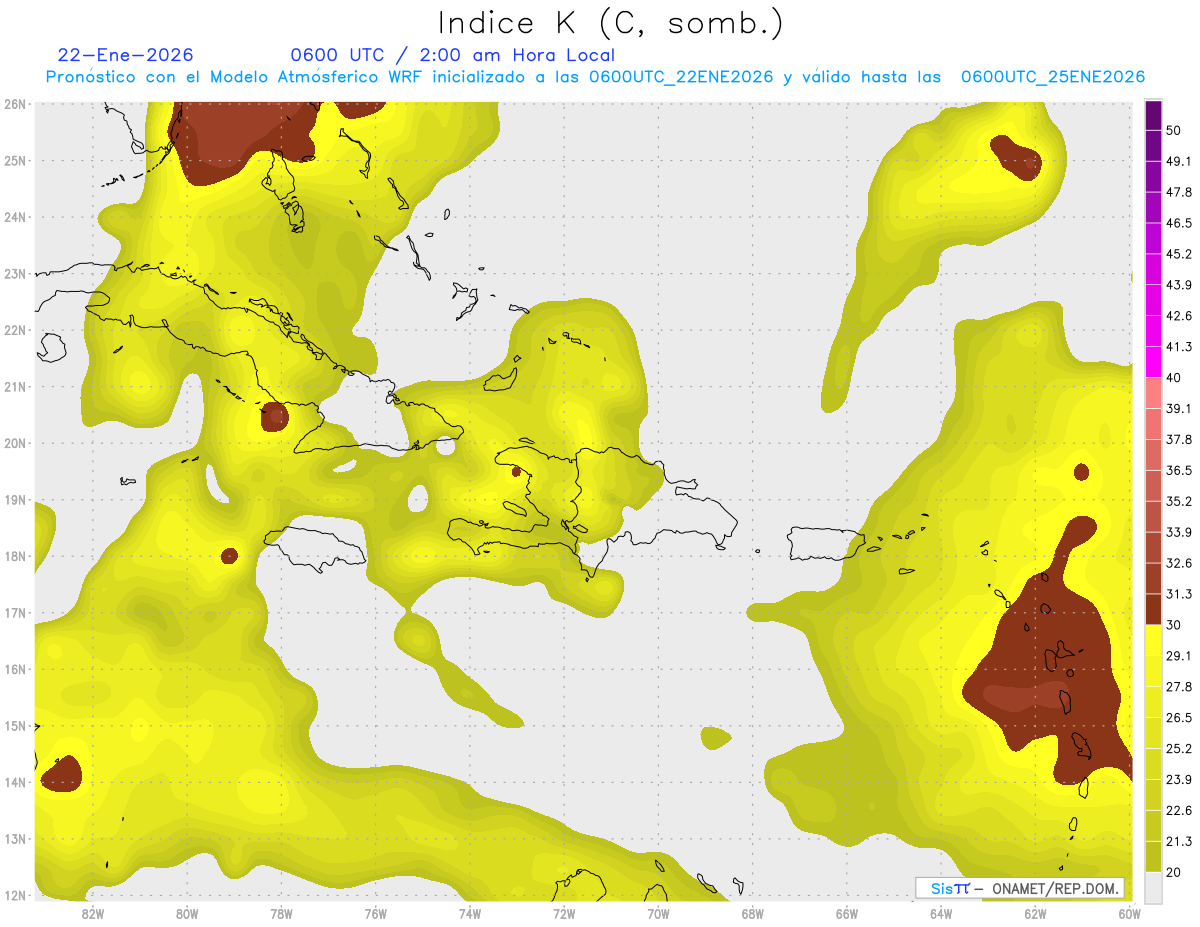
Task: Click the '32.6' color scale label
Action: 1178,563
